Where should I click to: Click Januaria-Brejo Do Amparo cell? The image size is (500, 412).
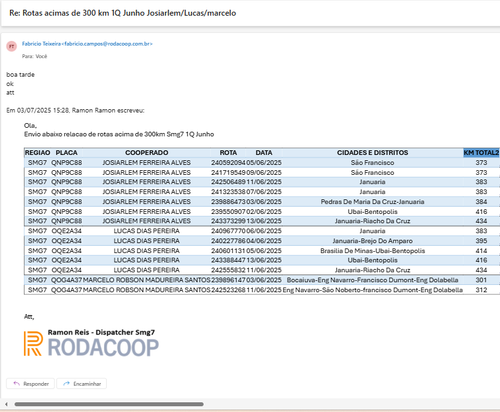click(x=372, y=241)
